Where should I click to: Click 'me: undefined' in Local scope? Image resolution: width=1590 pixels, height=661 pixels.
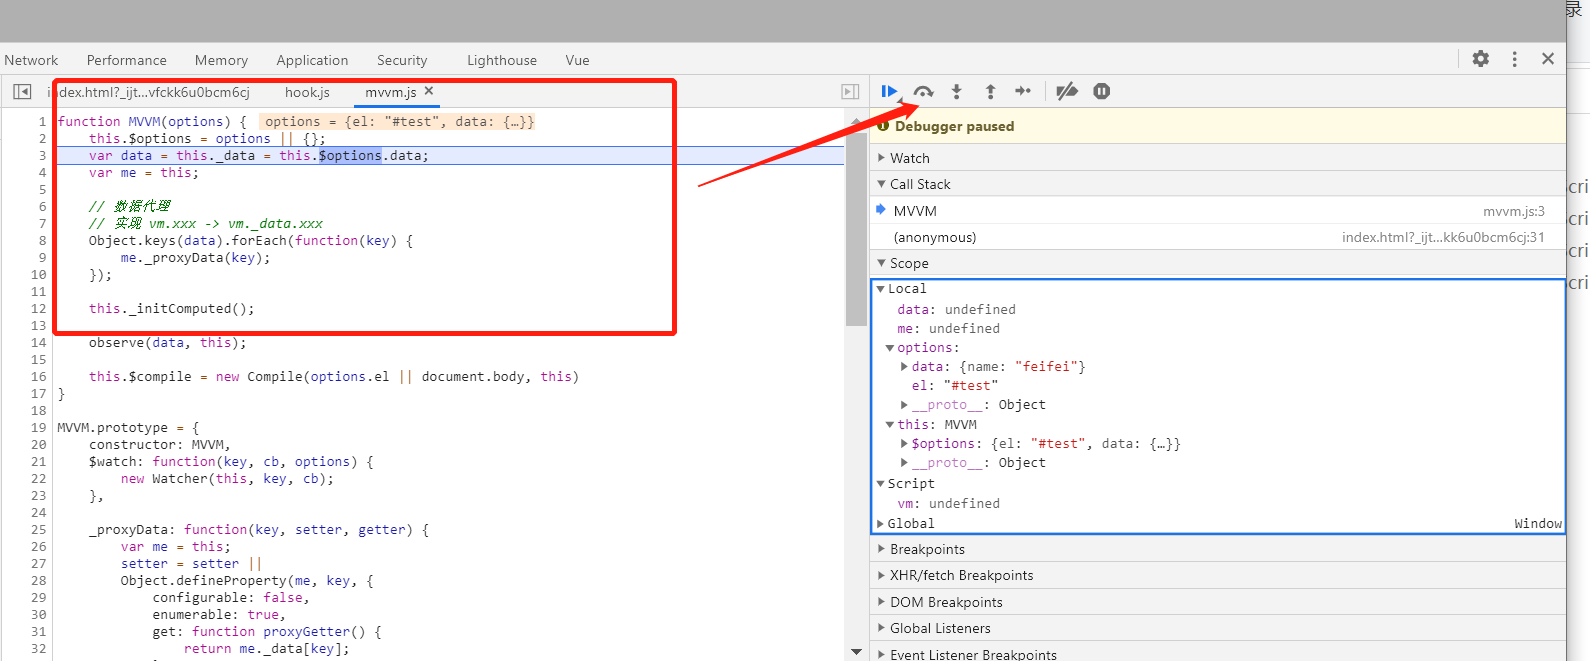point(948,329)
